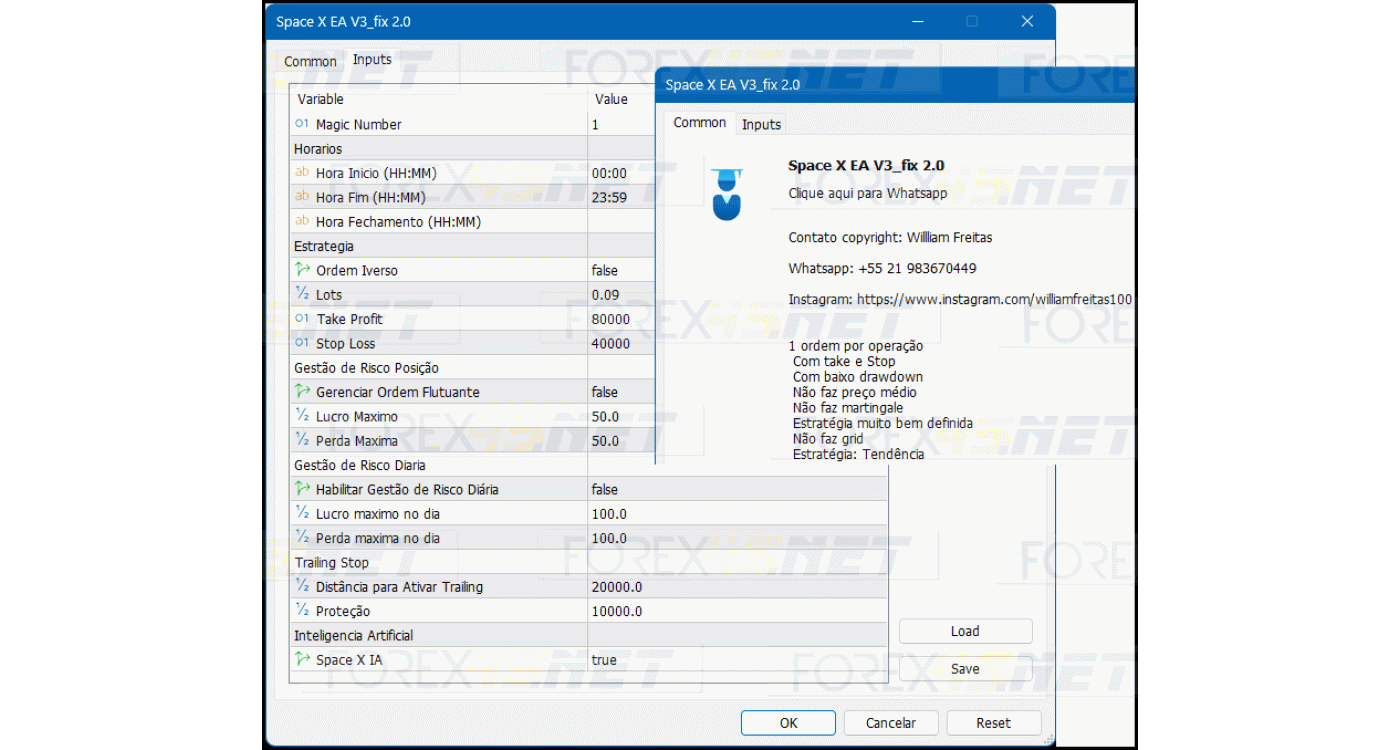Viewport: 1400px width, 750px height.
Task: Click the Cancelar button
Action: 890,723
